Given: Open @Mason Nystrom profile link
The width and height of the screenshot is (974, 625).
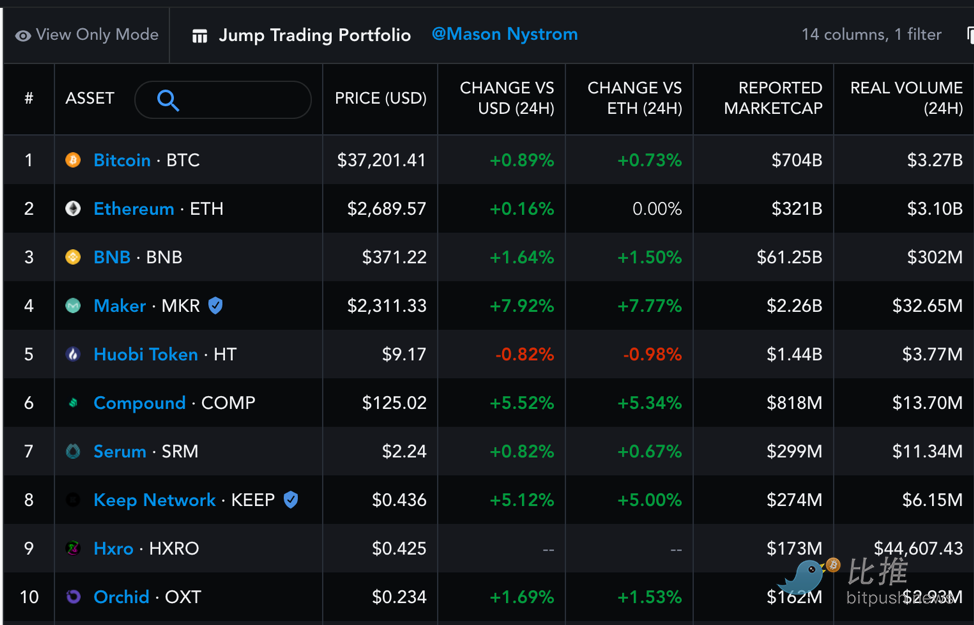Looking at the screenshot, I should (504, 34).
